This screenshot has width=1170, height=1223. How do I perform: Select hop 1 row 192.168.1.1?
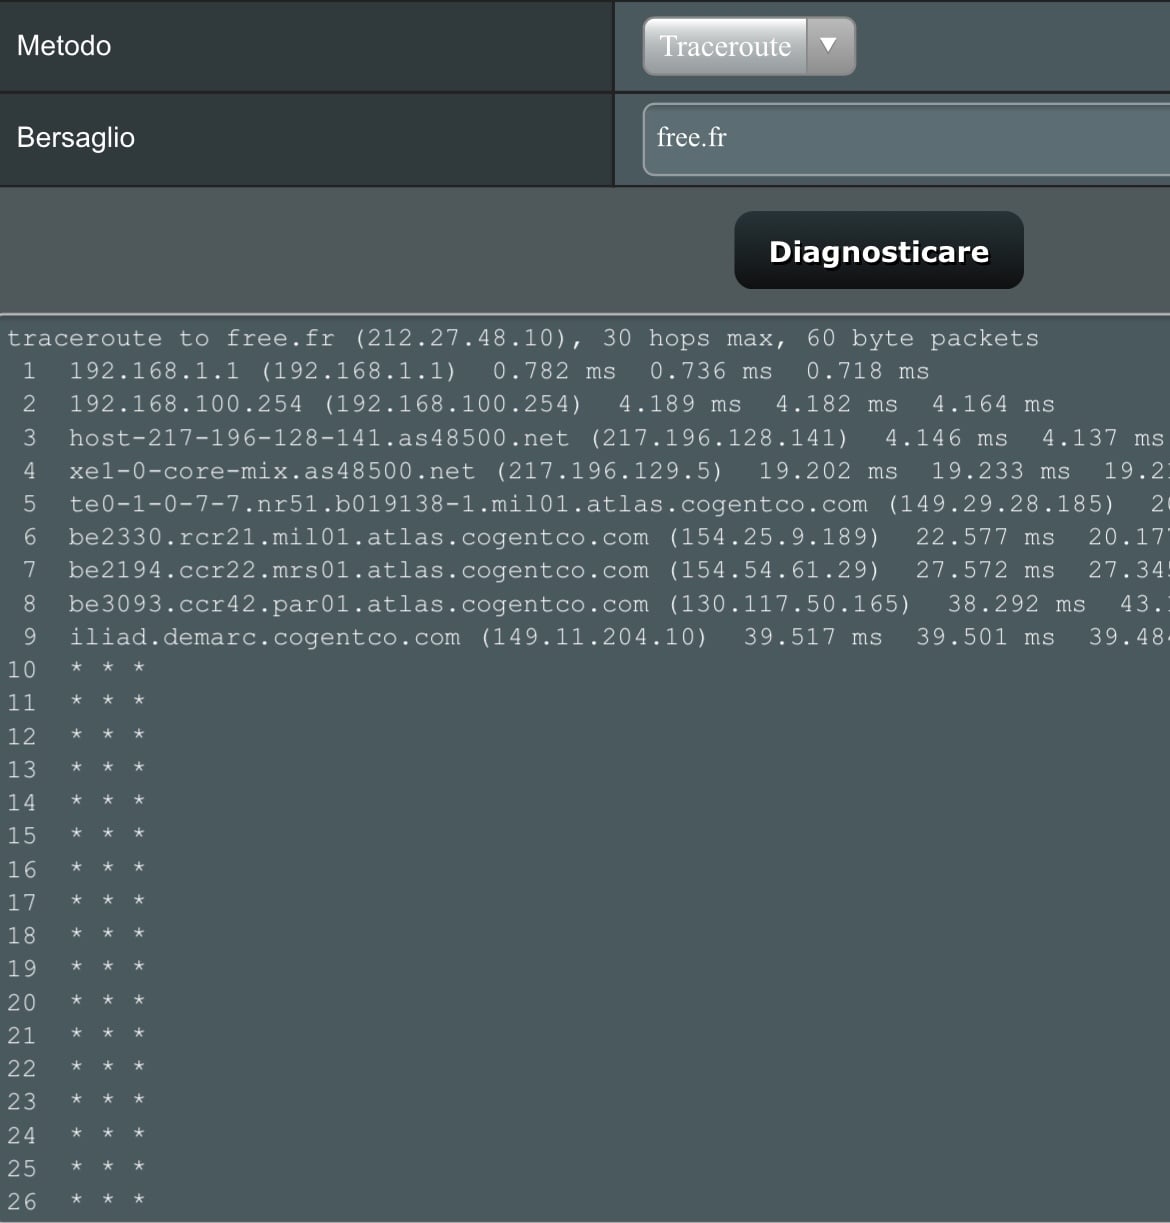point(476,371)
